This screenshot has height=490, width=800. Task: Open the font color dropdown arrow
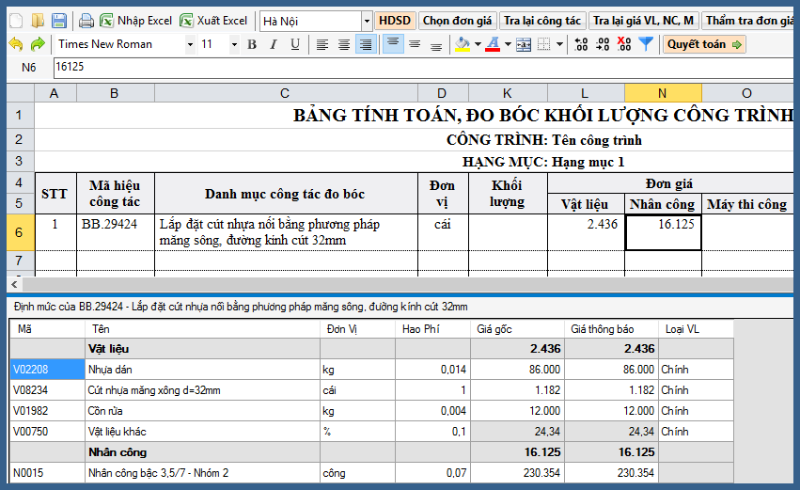tap(508, 44)
